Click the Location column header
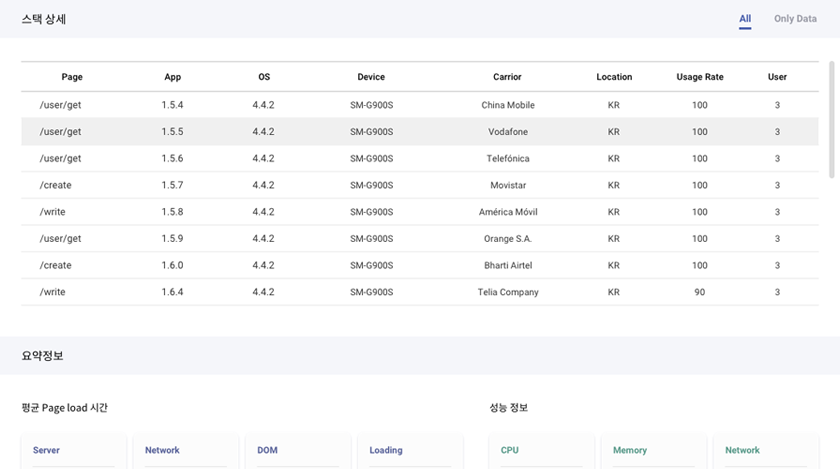The image size is (840, 469). [614, 77]
